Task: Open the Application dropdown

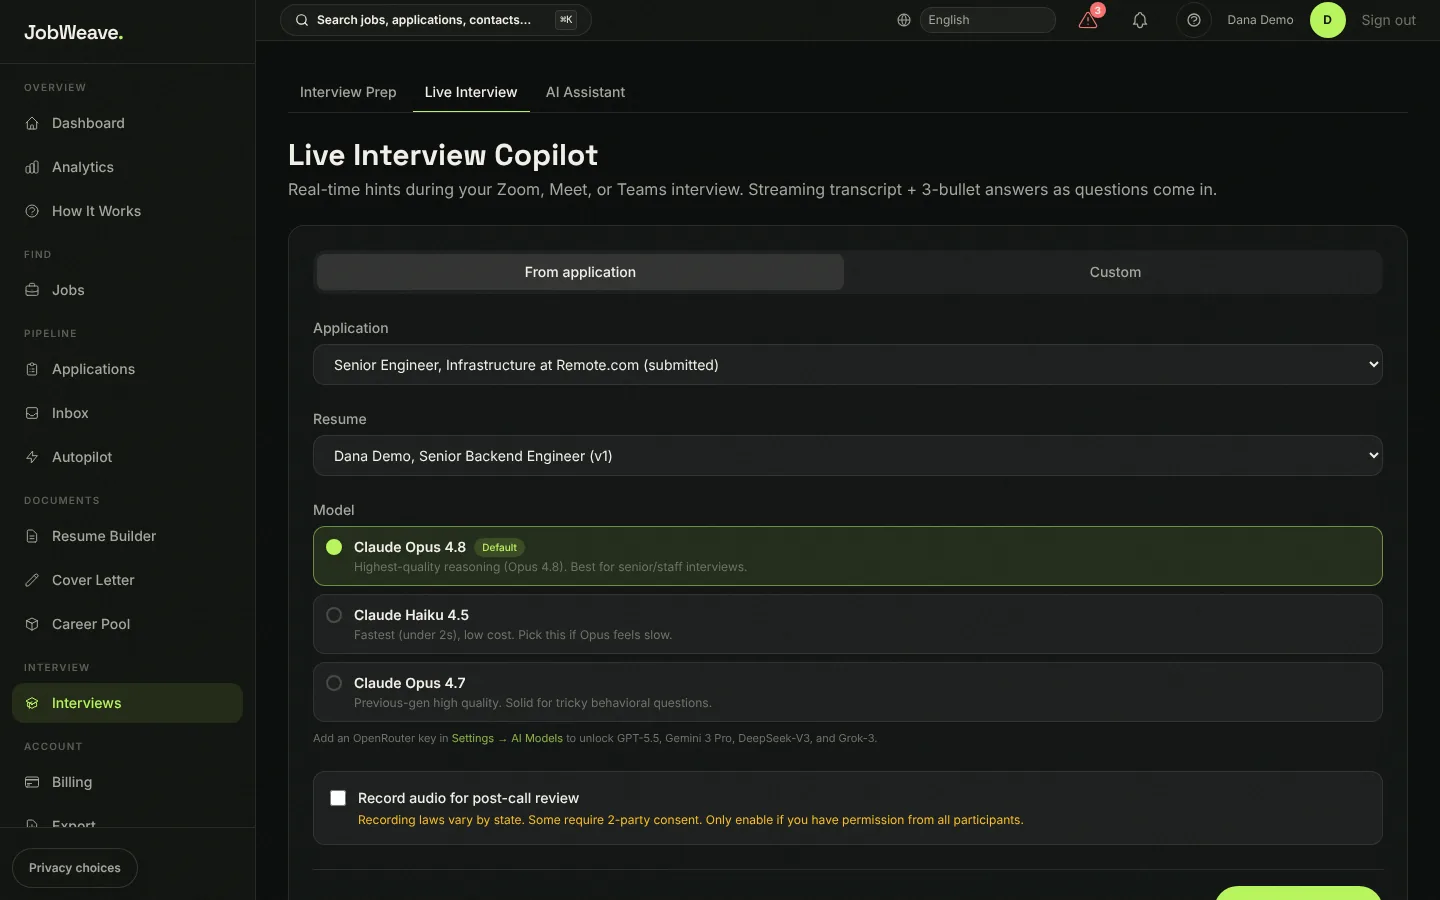Action: [848, 365]
